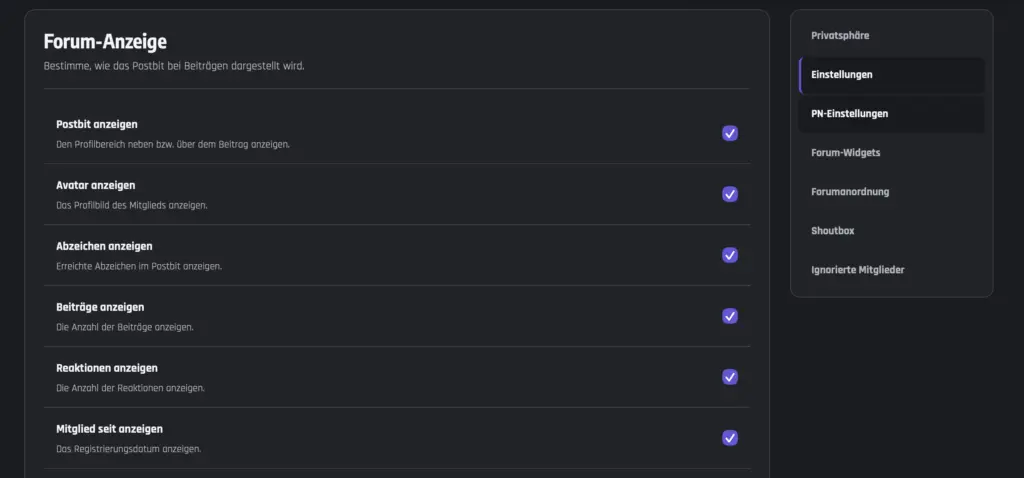The height and width of the screenshot is (478, 1024).
Task: Disable the Abzeichen anzeigen checkbox
Action: coord(729,255)
